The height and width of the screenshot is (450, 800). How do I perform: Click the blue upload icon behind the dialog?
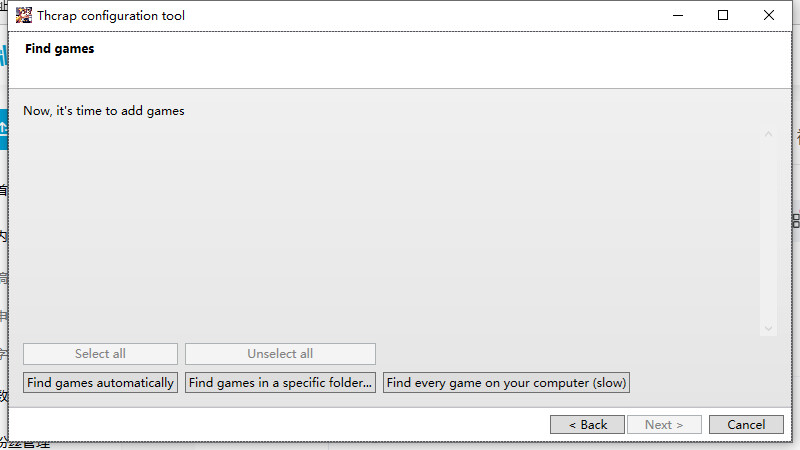click(x=3, y=129)
